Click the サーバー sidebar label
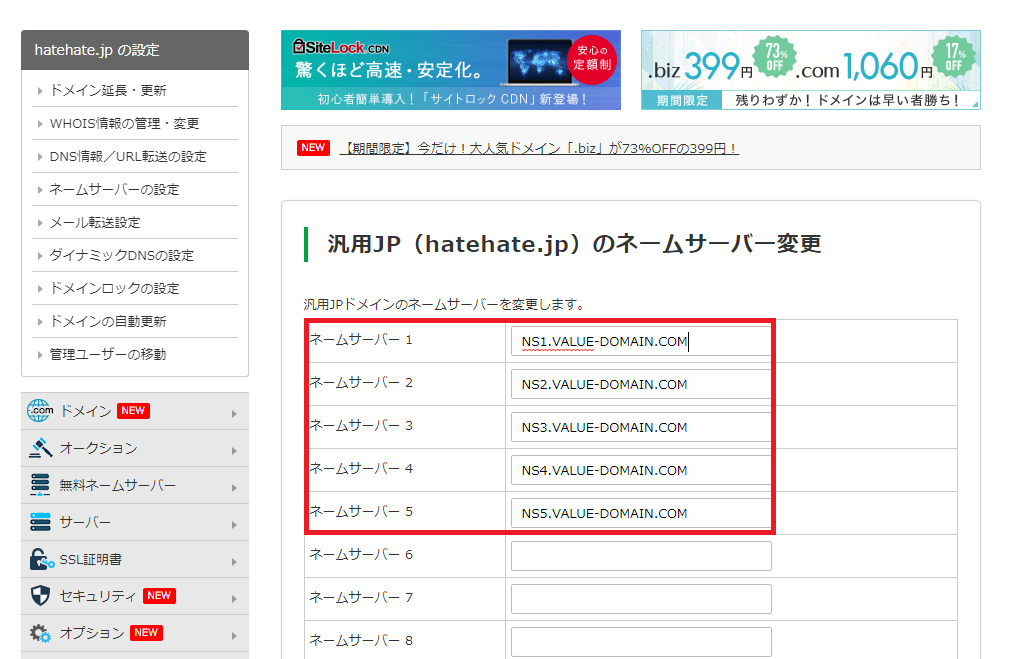 tap(85, 522)
